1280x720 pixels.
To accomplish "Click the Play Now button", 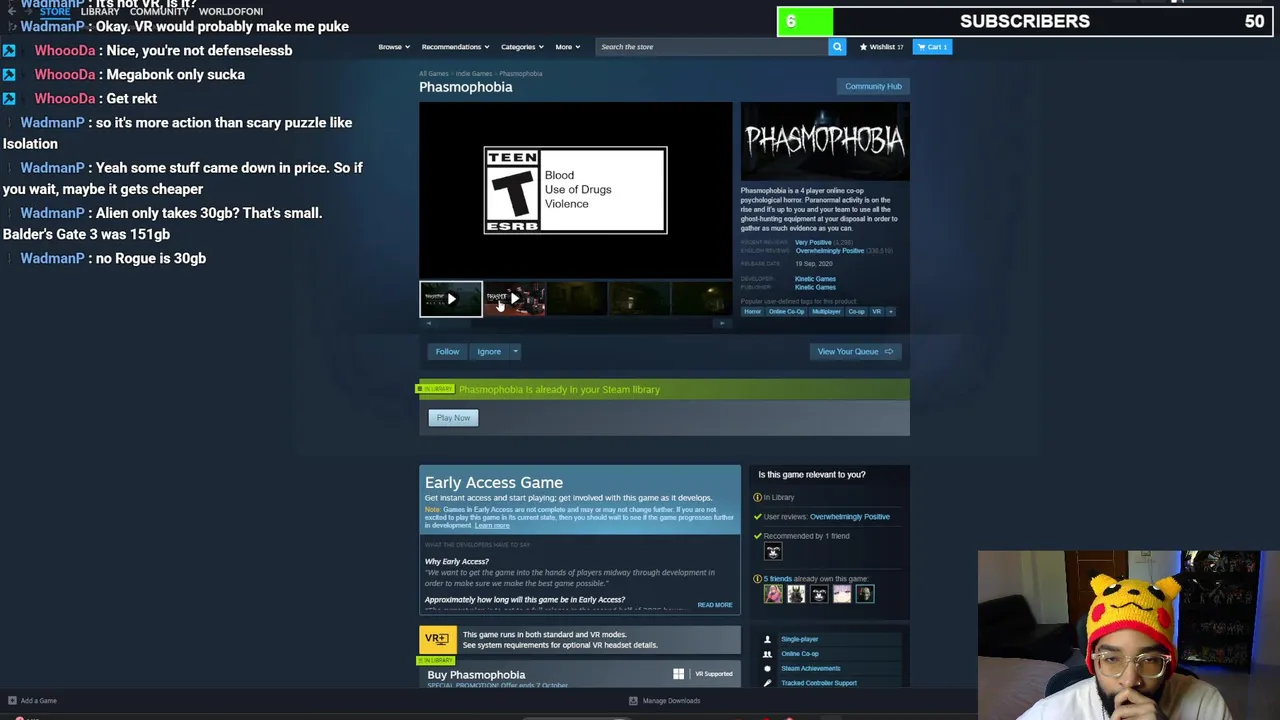I will point(453,418).
